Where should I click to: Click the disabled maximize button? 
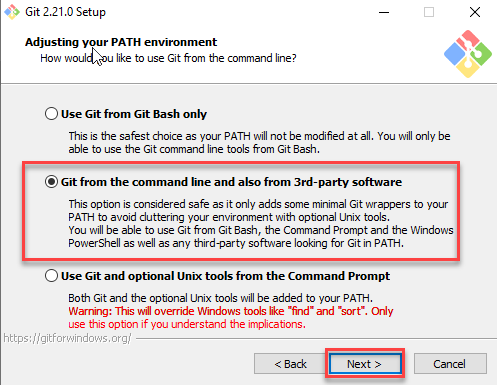click(x=429, y=12)
